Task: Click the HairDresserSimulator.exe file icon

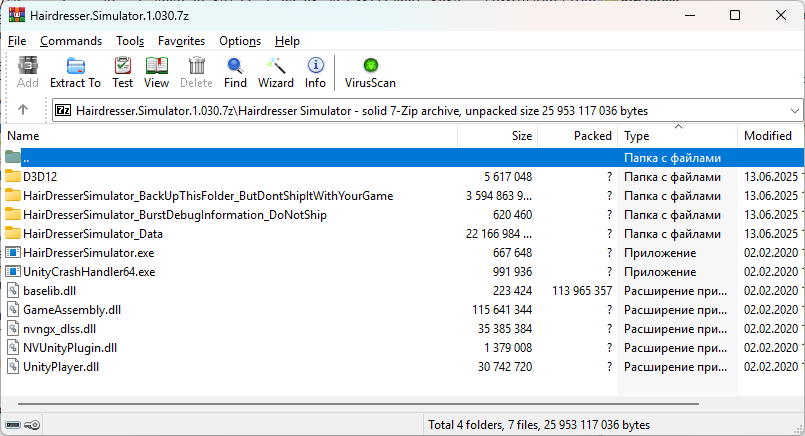Action: pyautogui.click(x=13, y=253)
